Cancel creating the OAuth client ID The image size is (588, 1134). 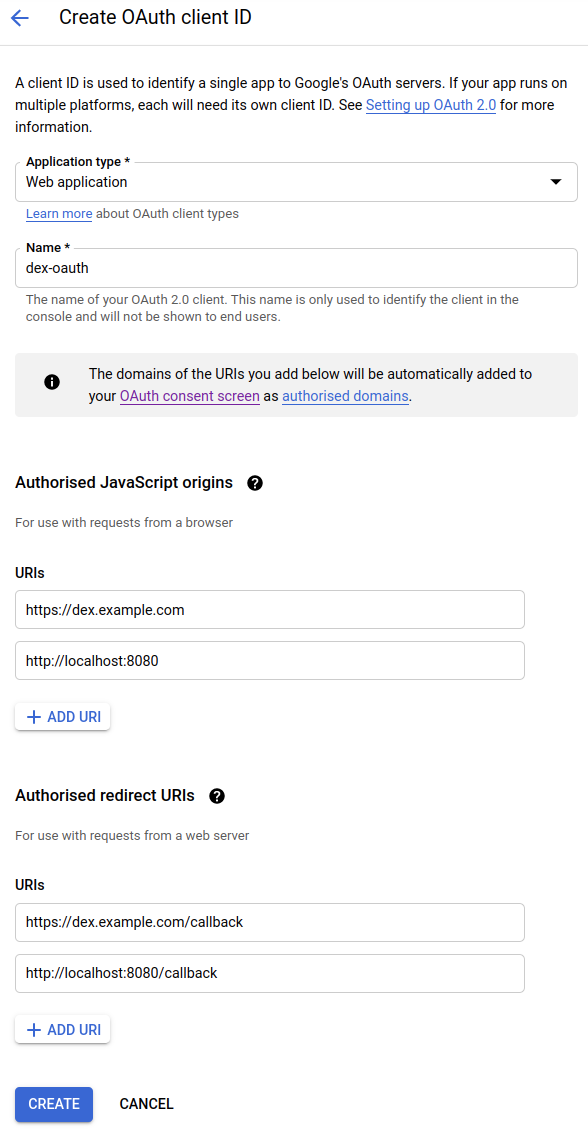146,1104
